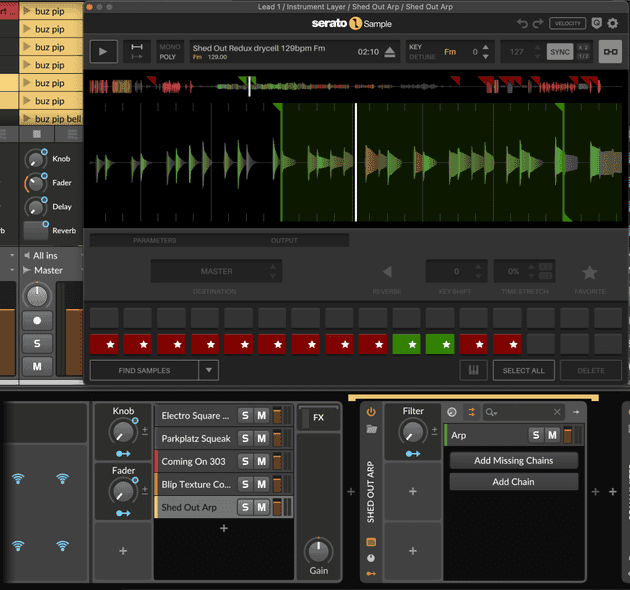Click the x2 tempo multiplier

click(x=583, y=47)
